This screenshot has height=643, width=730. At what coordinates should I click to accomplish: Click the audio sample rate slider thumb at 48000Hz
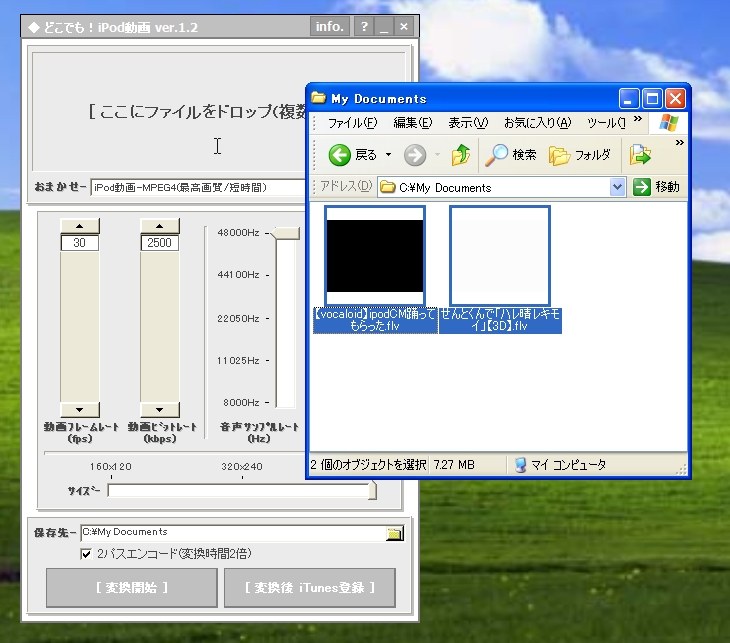(286, 233)
